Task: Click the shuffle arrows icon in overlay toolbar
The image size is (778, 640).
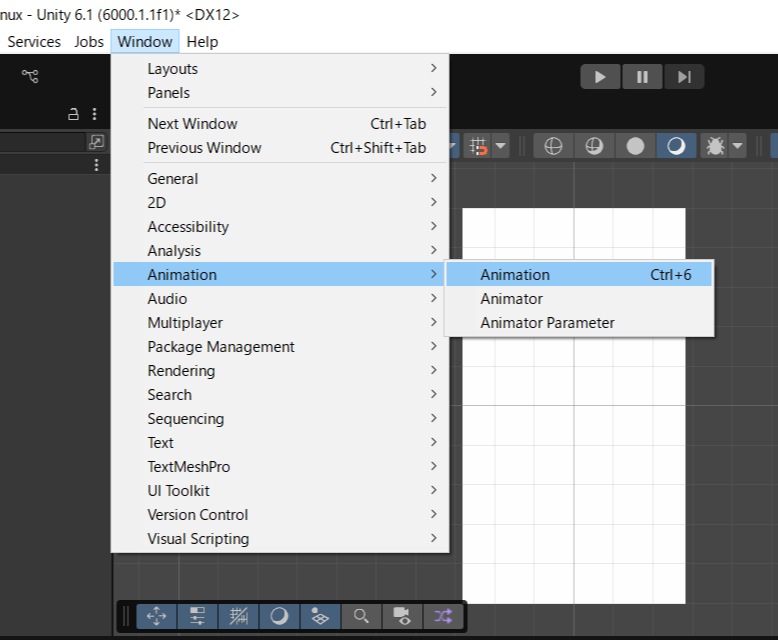Action: [x=443, y=616]
